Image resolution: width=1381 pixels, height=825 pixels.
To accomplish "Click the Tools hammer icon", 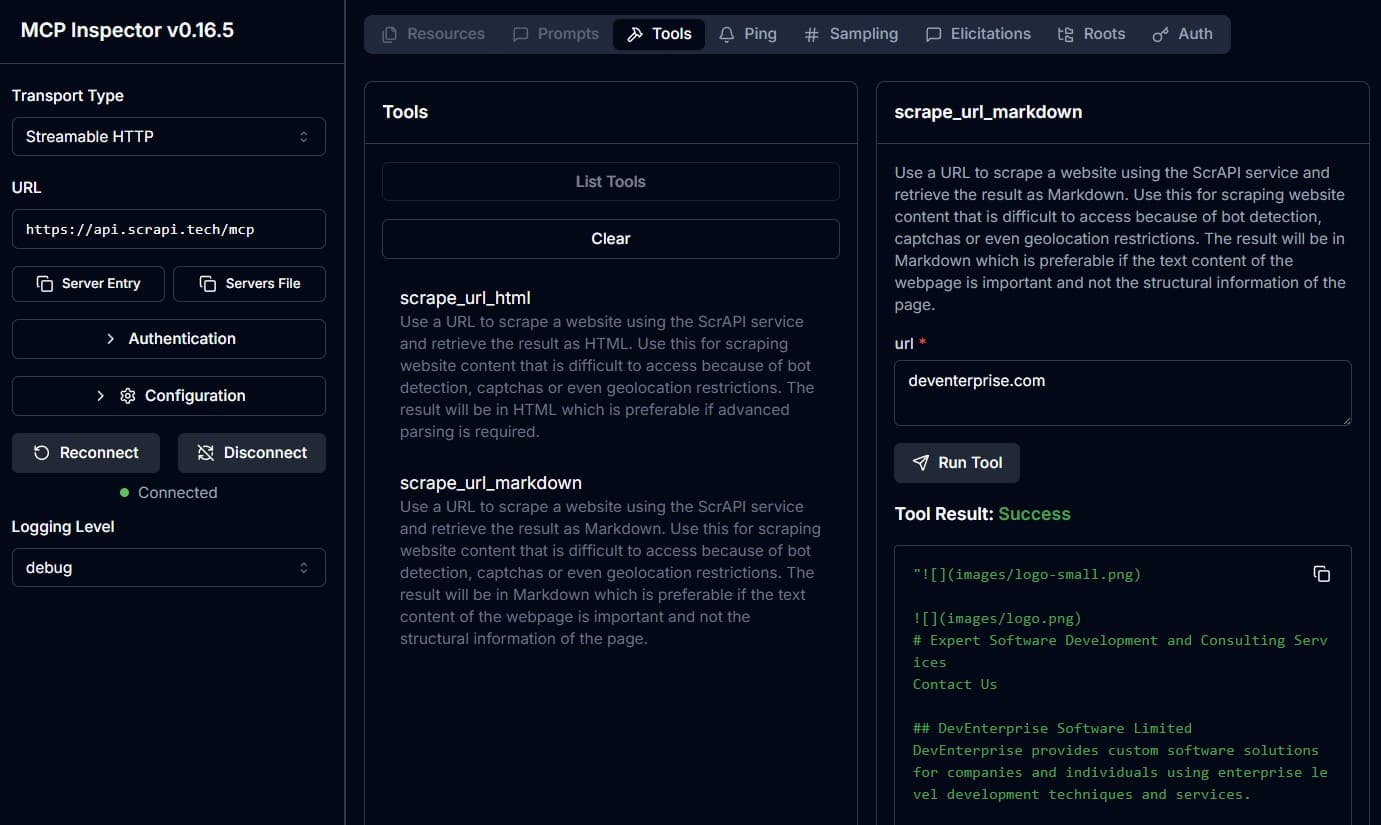I will pos(635,33).
